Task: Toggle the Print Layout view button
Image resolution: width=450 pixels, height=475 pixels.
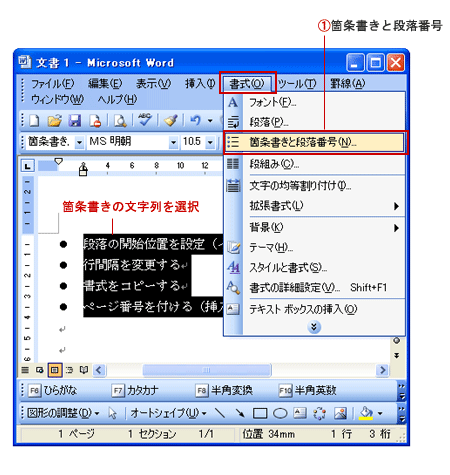Action: 55,370
